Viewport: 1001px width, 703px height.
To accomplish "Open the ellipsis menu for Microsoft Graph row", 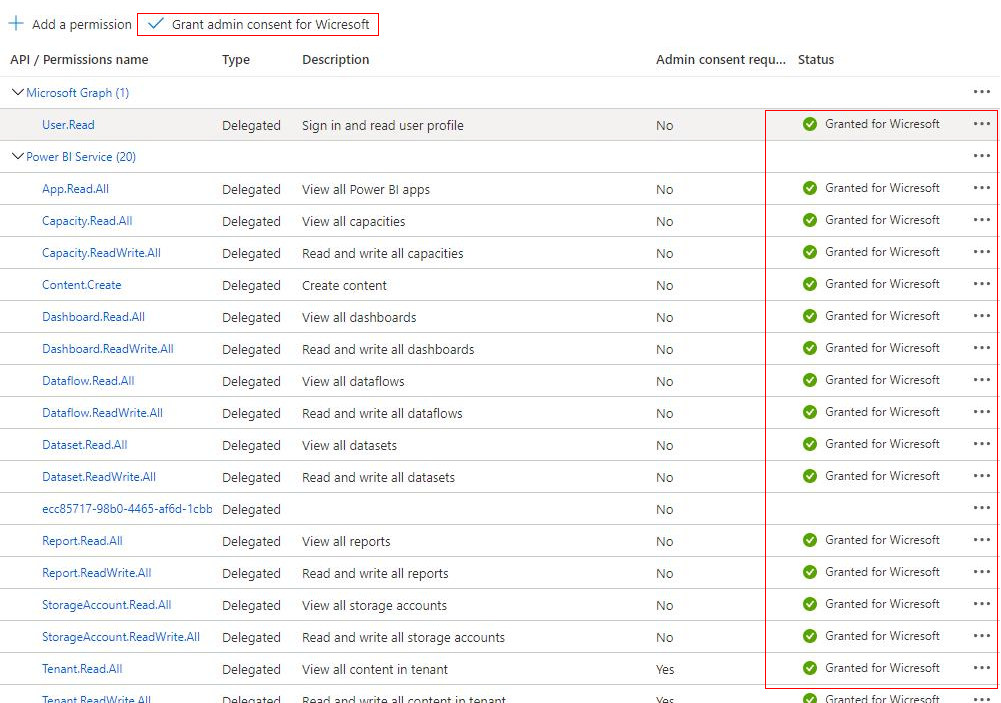I will 982,92.
